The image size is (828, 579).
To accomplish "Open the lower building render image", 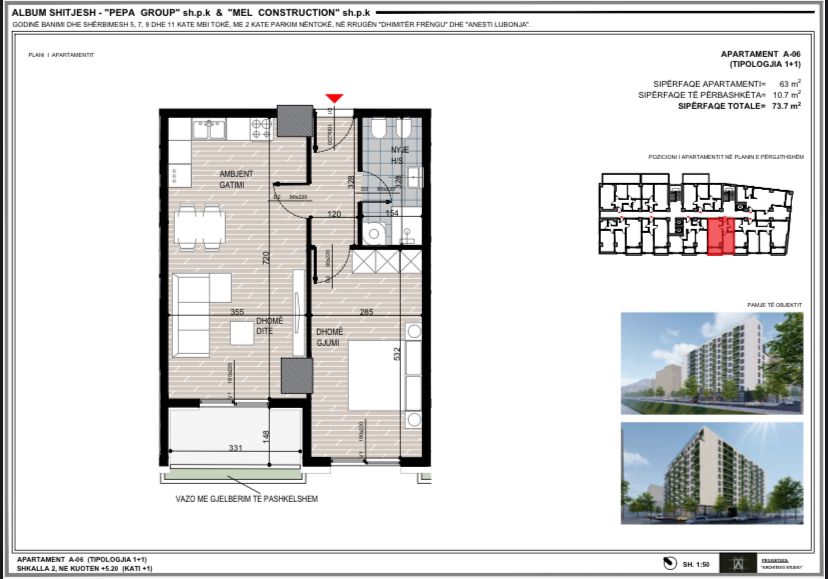I will [711, 473].
